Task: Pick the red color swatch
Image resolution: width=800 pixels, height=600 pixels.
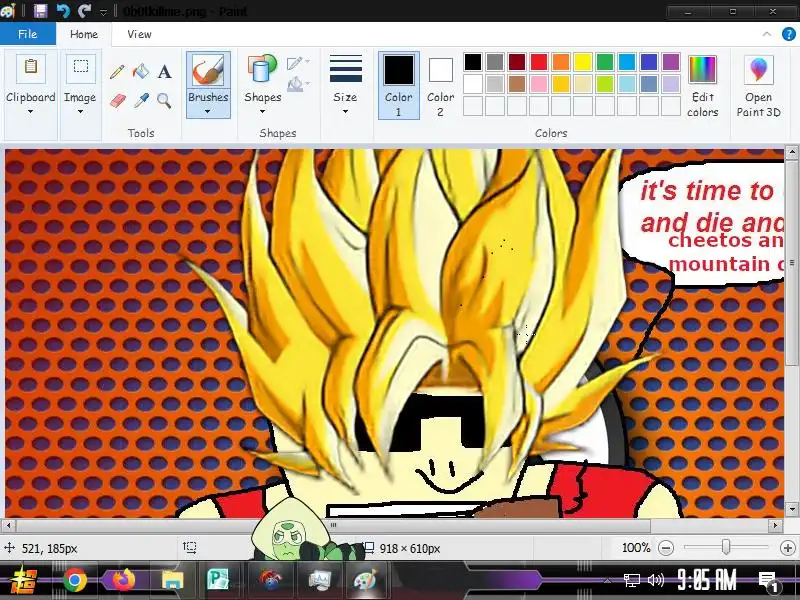Action: point(539,62)
